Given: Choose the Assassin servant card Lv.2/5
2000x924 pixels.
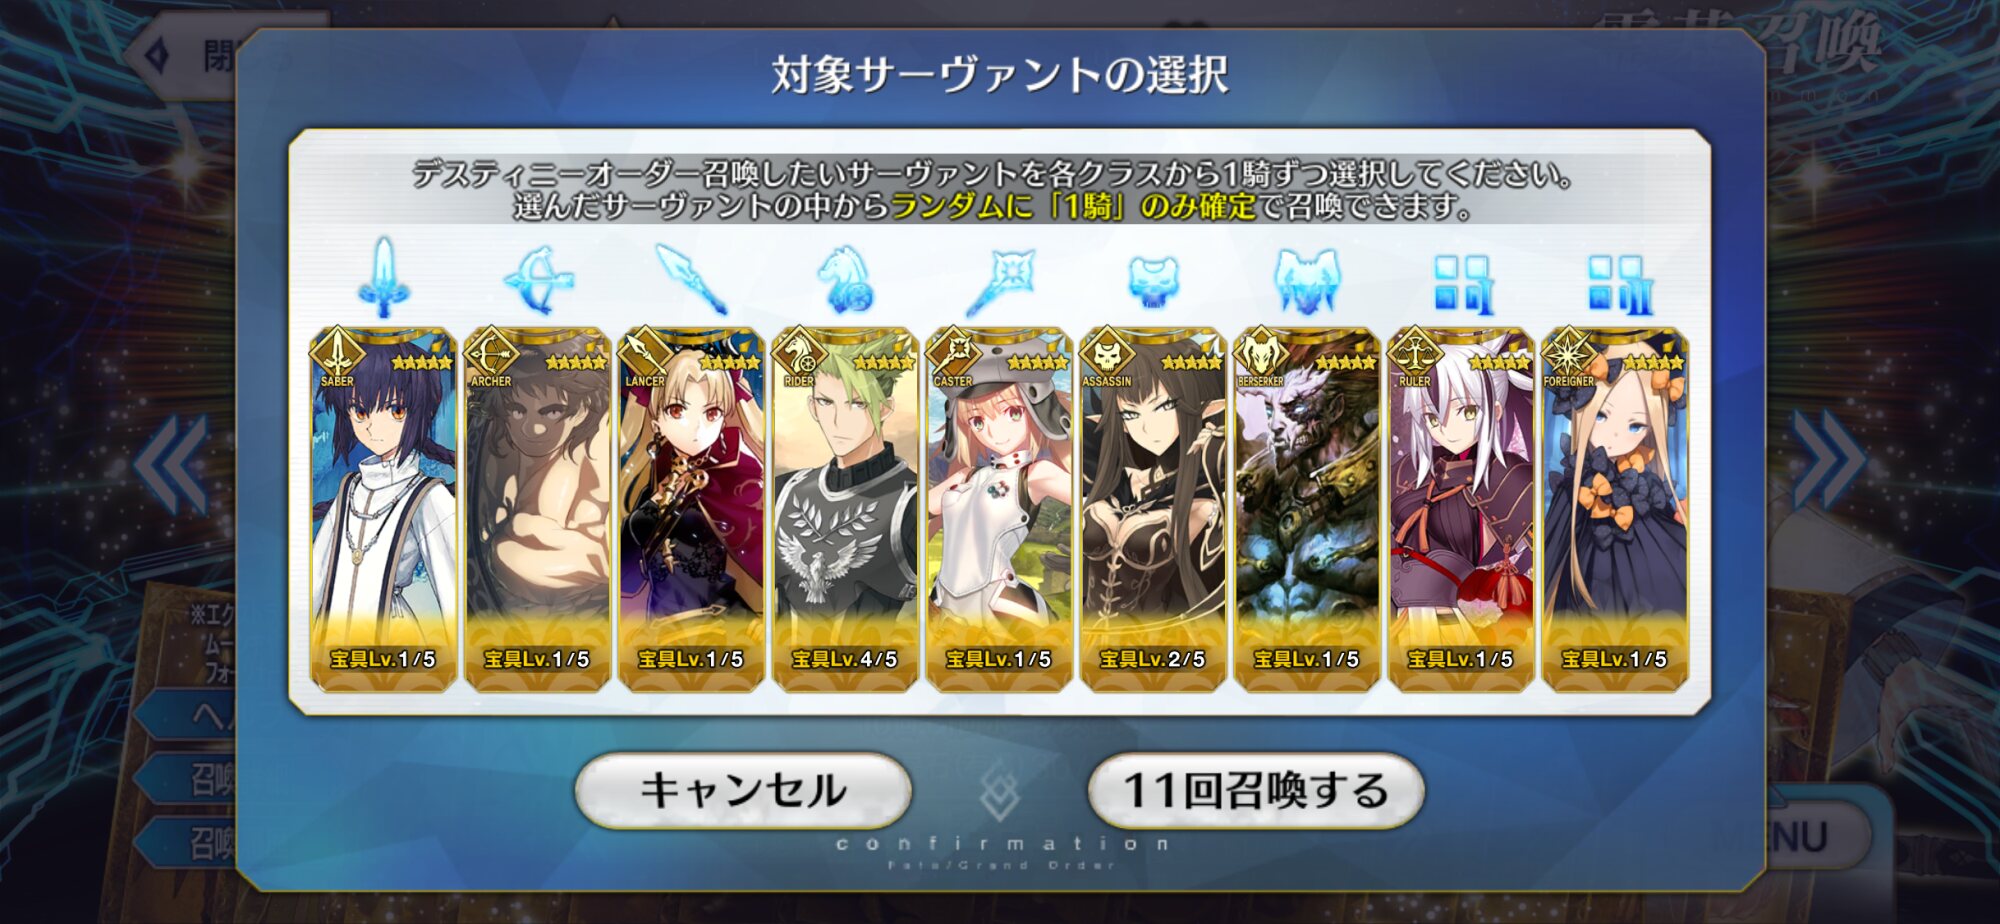Looking at the screenshot, I should (1153, 509).
